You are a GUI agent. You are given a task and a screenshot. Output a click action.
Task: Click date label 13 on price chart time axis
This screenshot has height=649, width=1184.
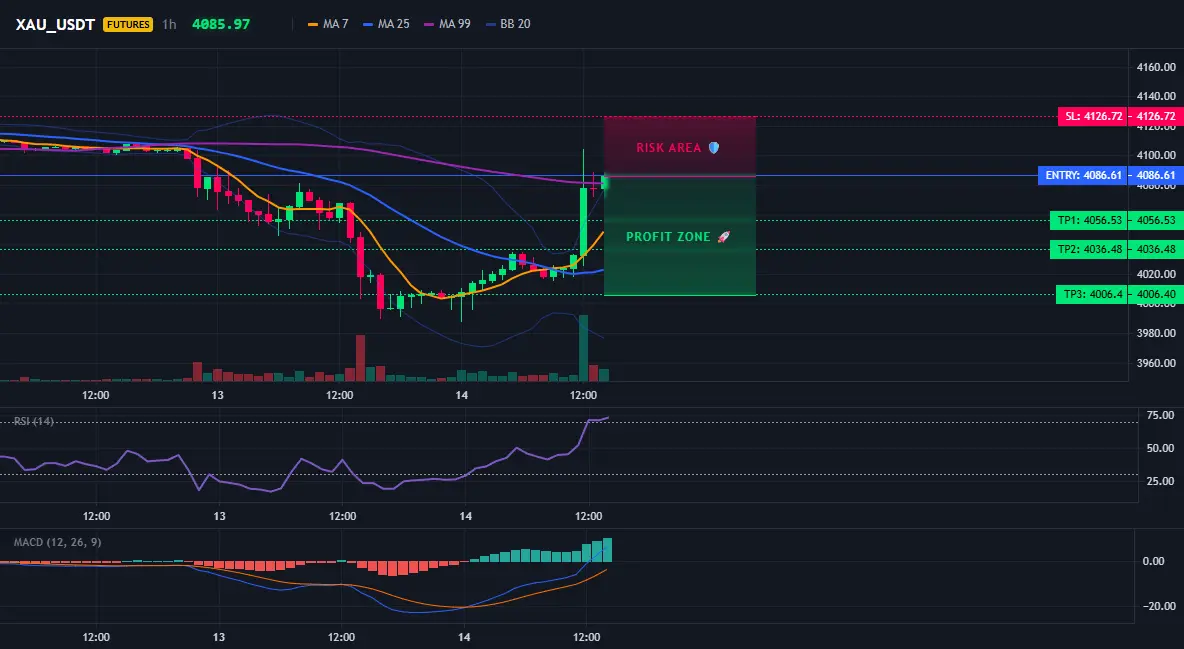coord(217,395)
